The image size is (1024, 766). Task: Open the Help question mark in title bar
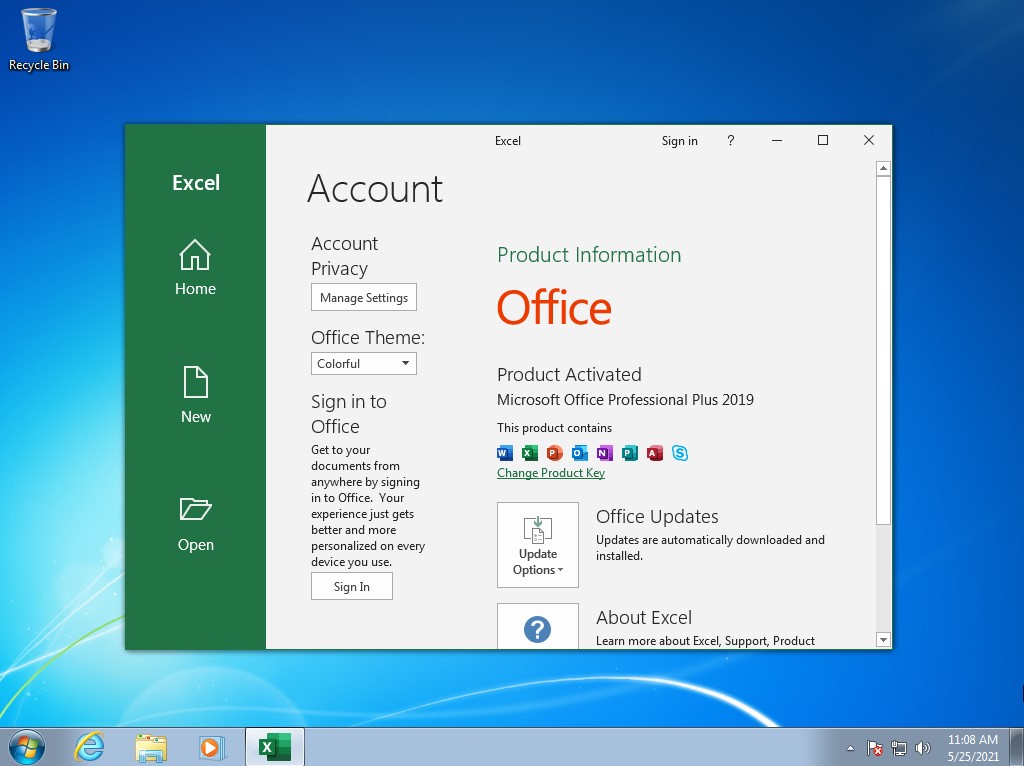coord(731,140)
